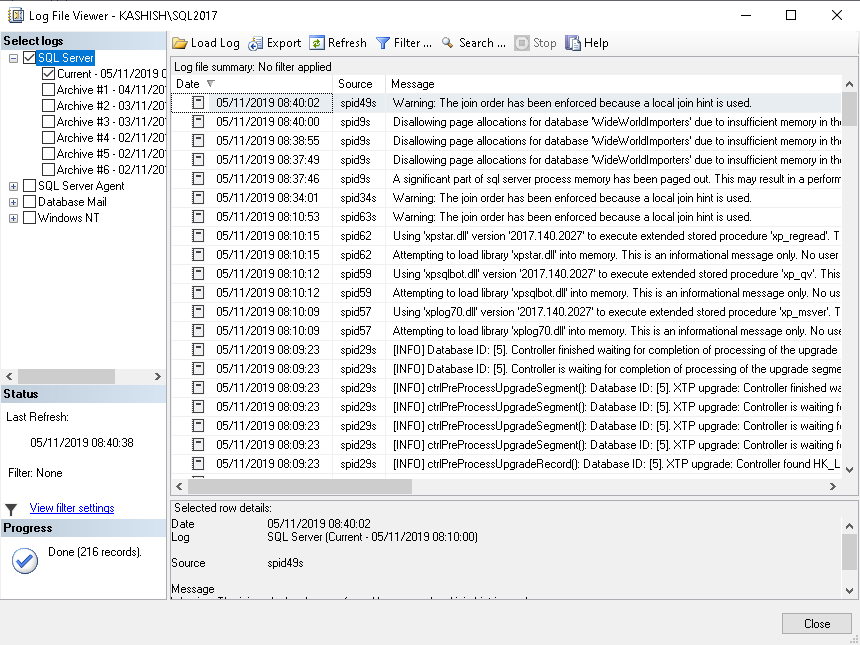The image size is (860, 645).
Task: Uncheck the Current - 05/11/2019 log checkbox
Action: (x=48, y=73)
